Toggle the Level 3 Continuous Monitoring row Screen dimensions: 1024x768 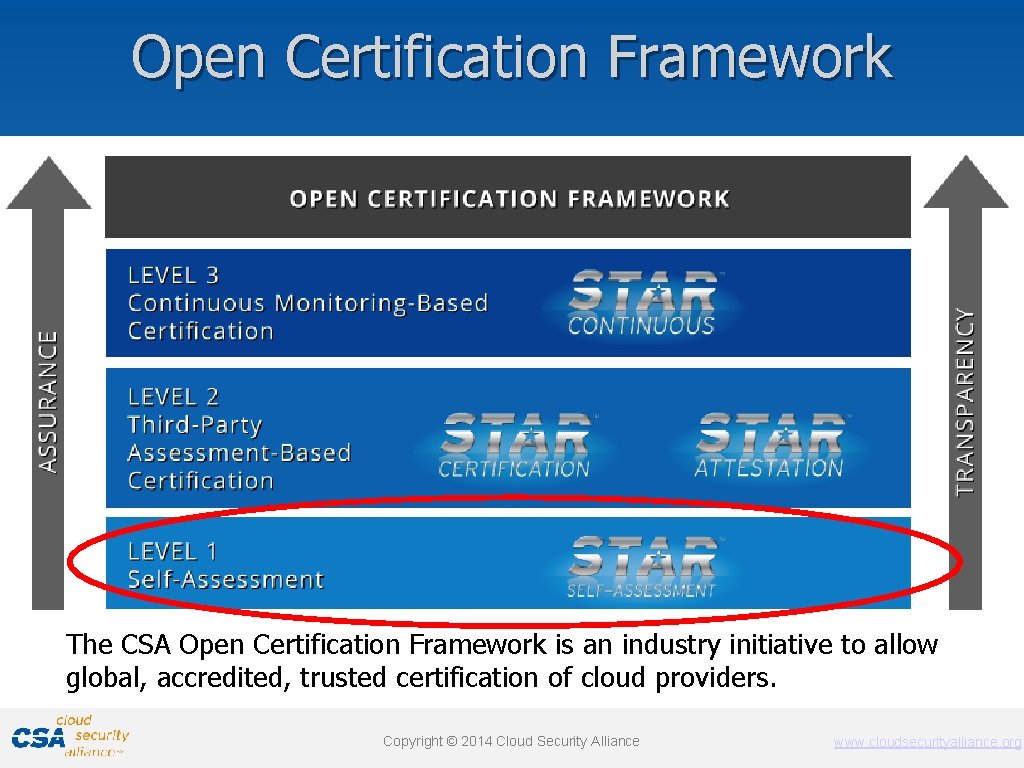[300, 303]
